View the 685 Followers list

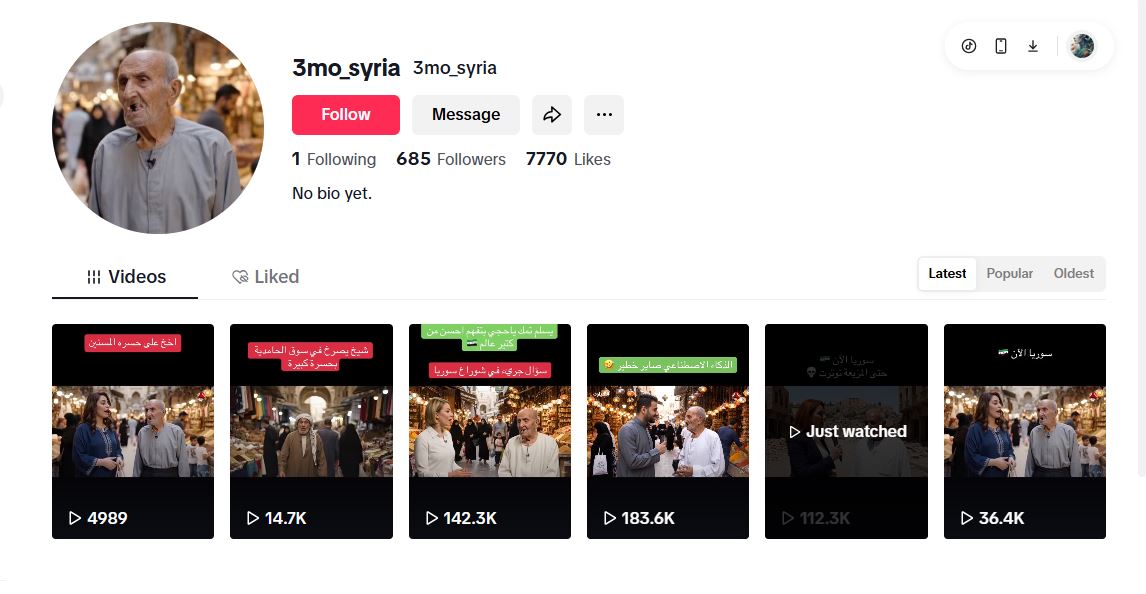pos(451,159)
